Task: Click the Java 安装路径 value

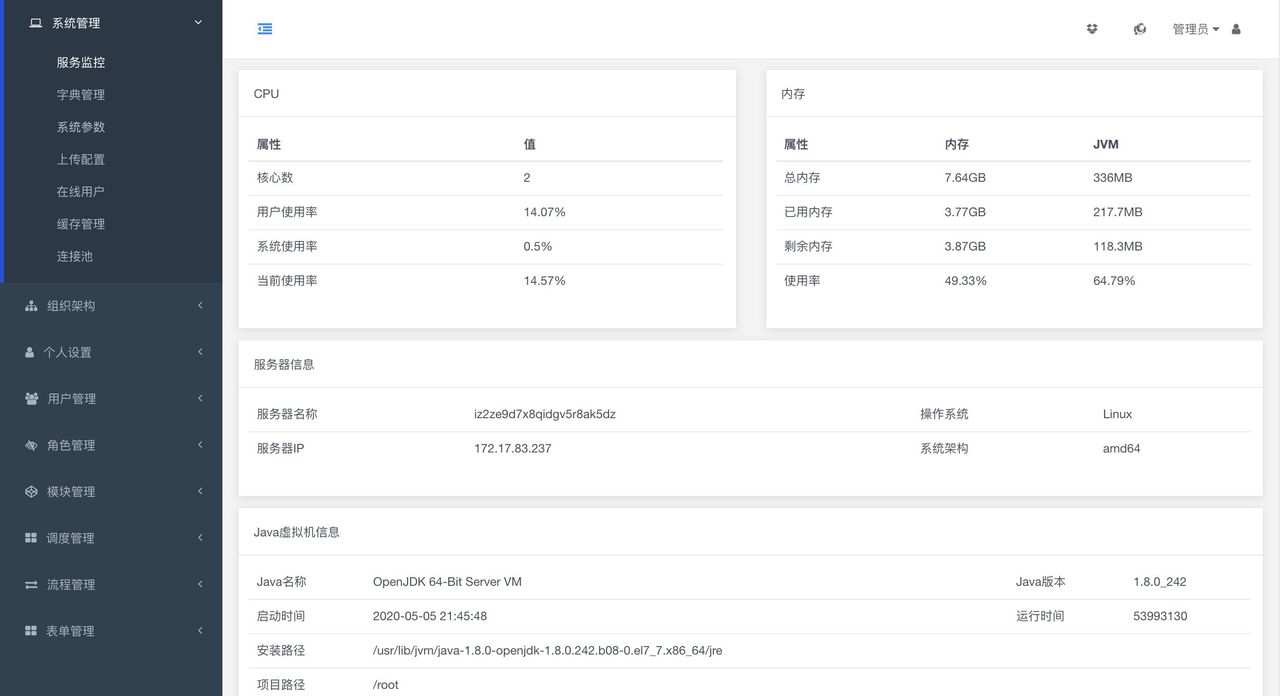Action: coord(548,651)
